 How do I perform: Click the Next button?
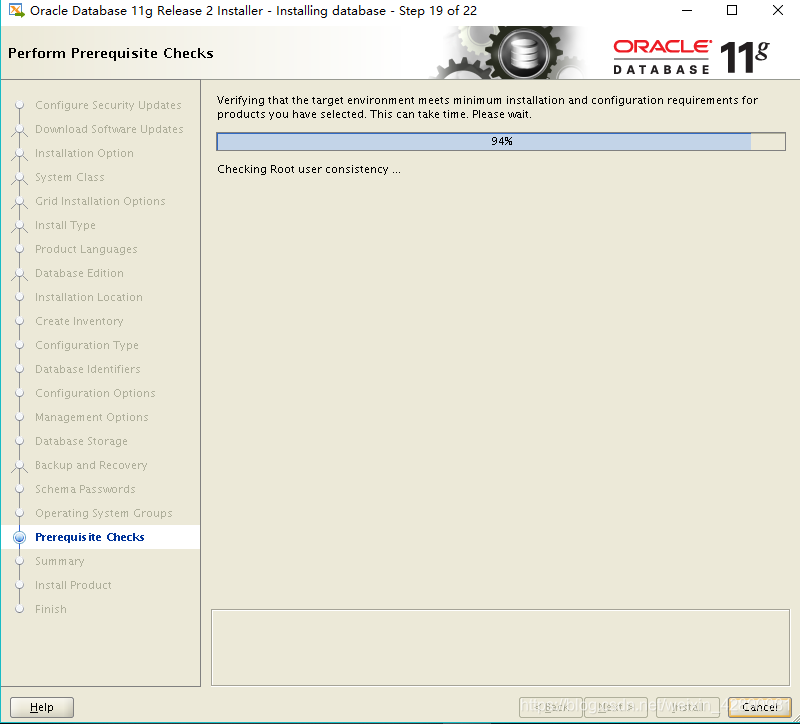pyautogui.click(x=616, y=707)
